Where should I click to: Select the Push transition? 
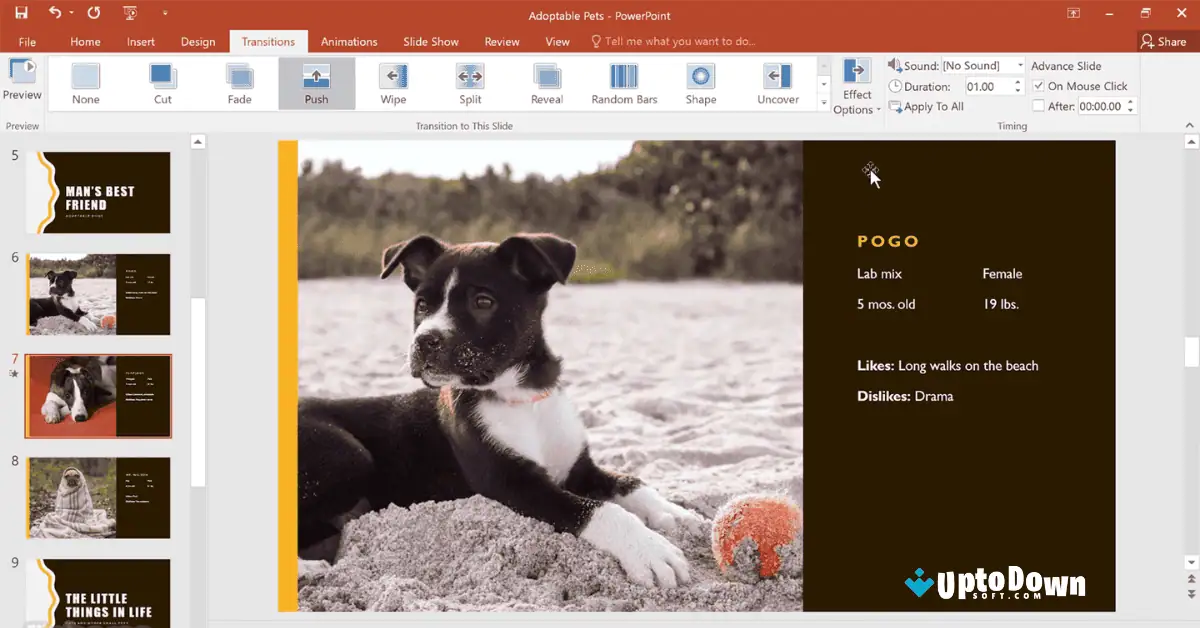point(316,84)
